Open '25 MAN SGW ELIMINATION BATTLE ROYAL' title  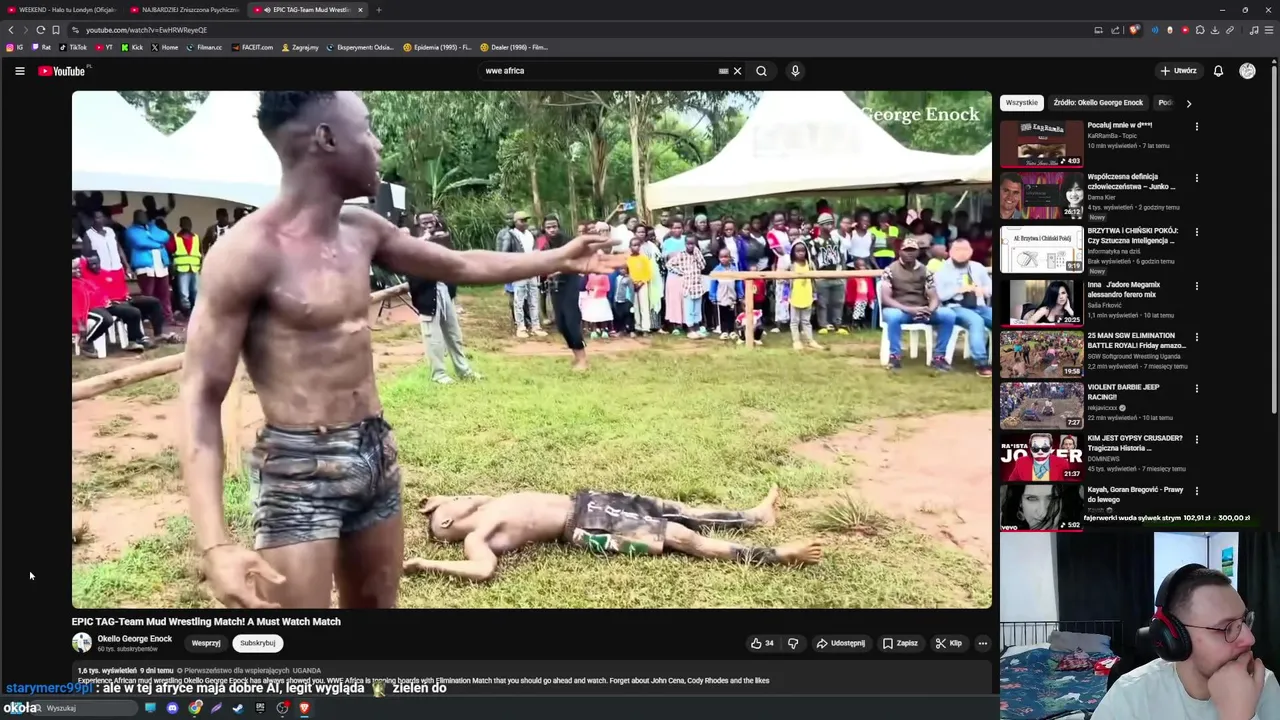1137,341
